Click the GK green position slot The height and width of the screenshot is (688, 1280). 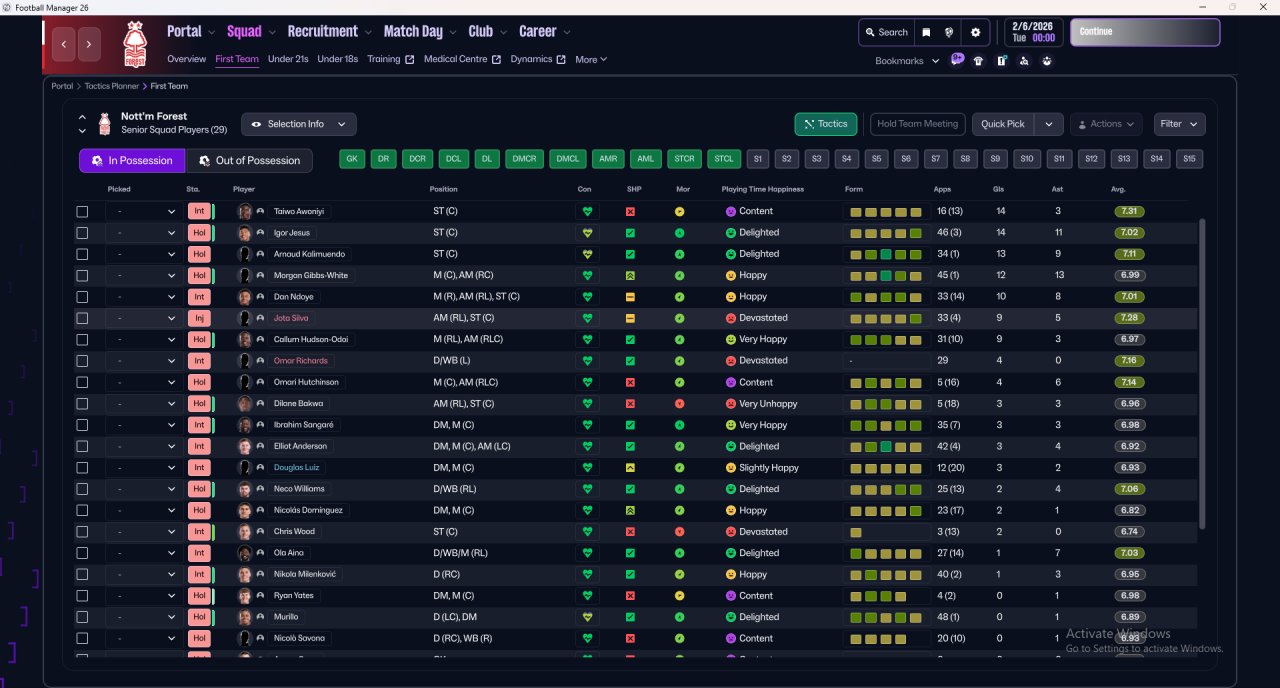click(x=352, y=159)
